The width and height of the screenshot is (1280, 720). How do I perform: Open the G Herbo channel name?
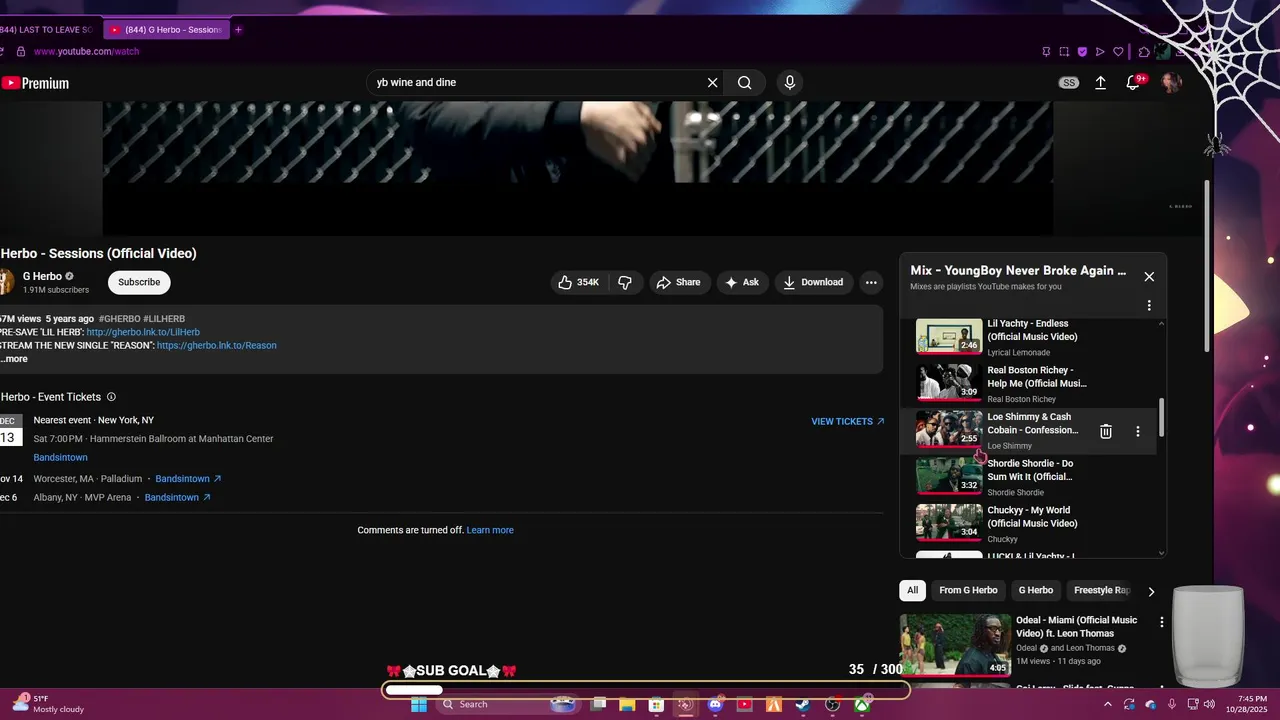42,276
